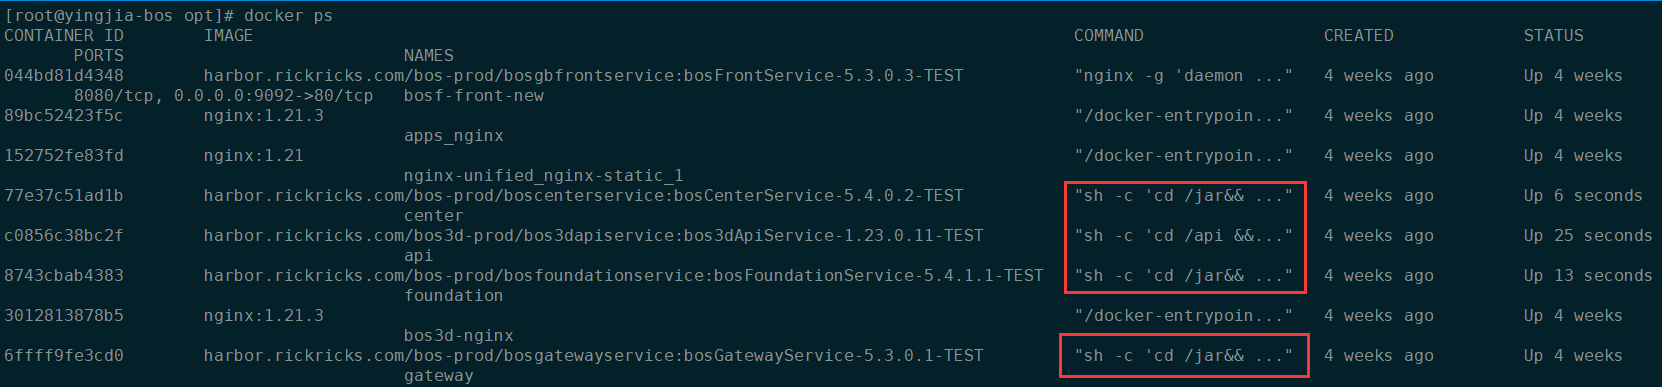Screen dimensions: 1662x387
Task: Click the bos3d-nginx container name
Action: [458, 335]
